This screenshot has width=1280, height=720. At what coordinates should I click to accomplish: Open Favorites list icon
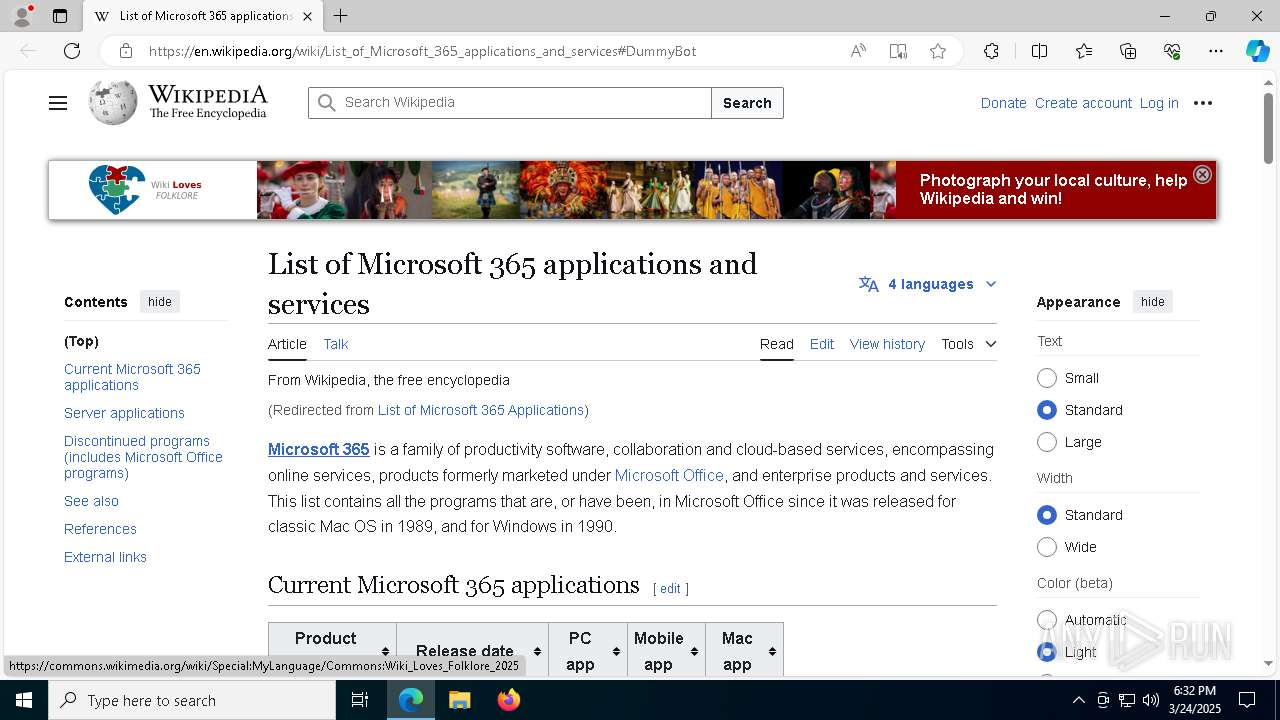tap(1084, 51)
